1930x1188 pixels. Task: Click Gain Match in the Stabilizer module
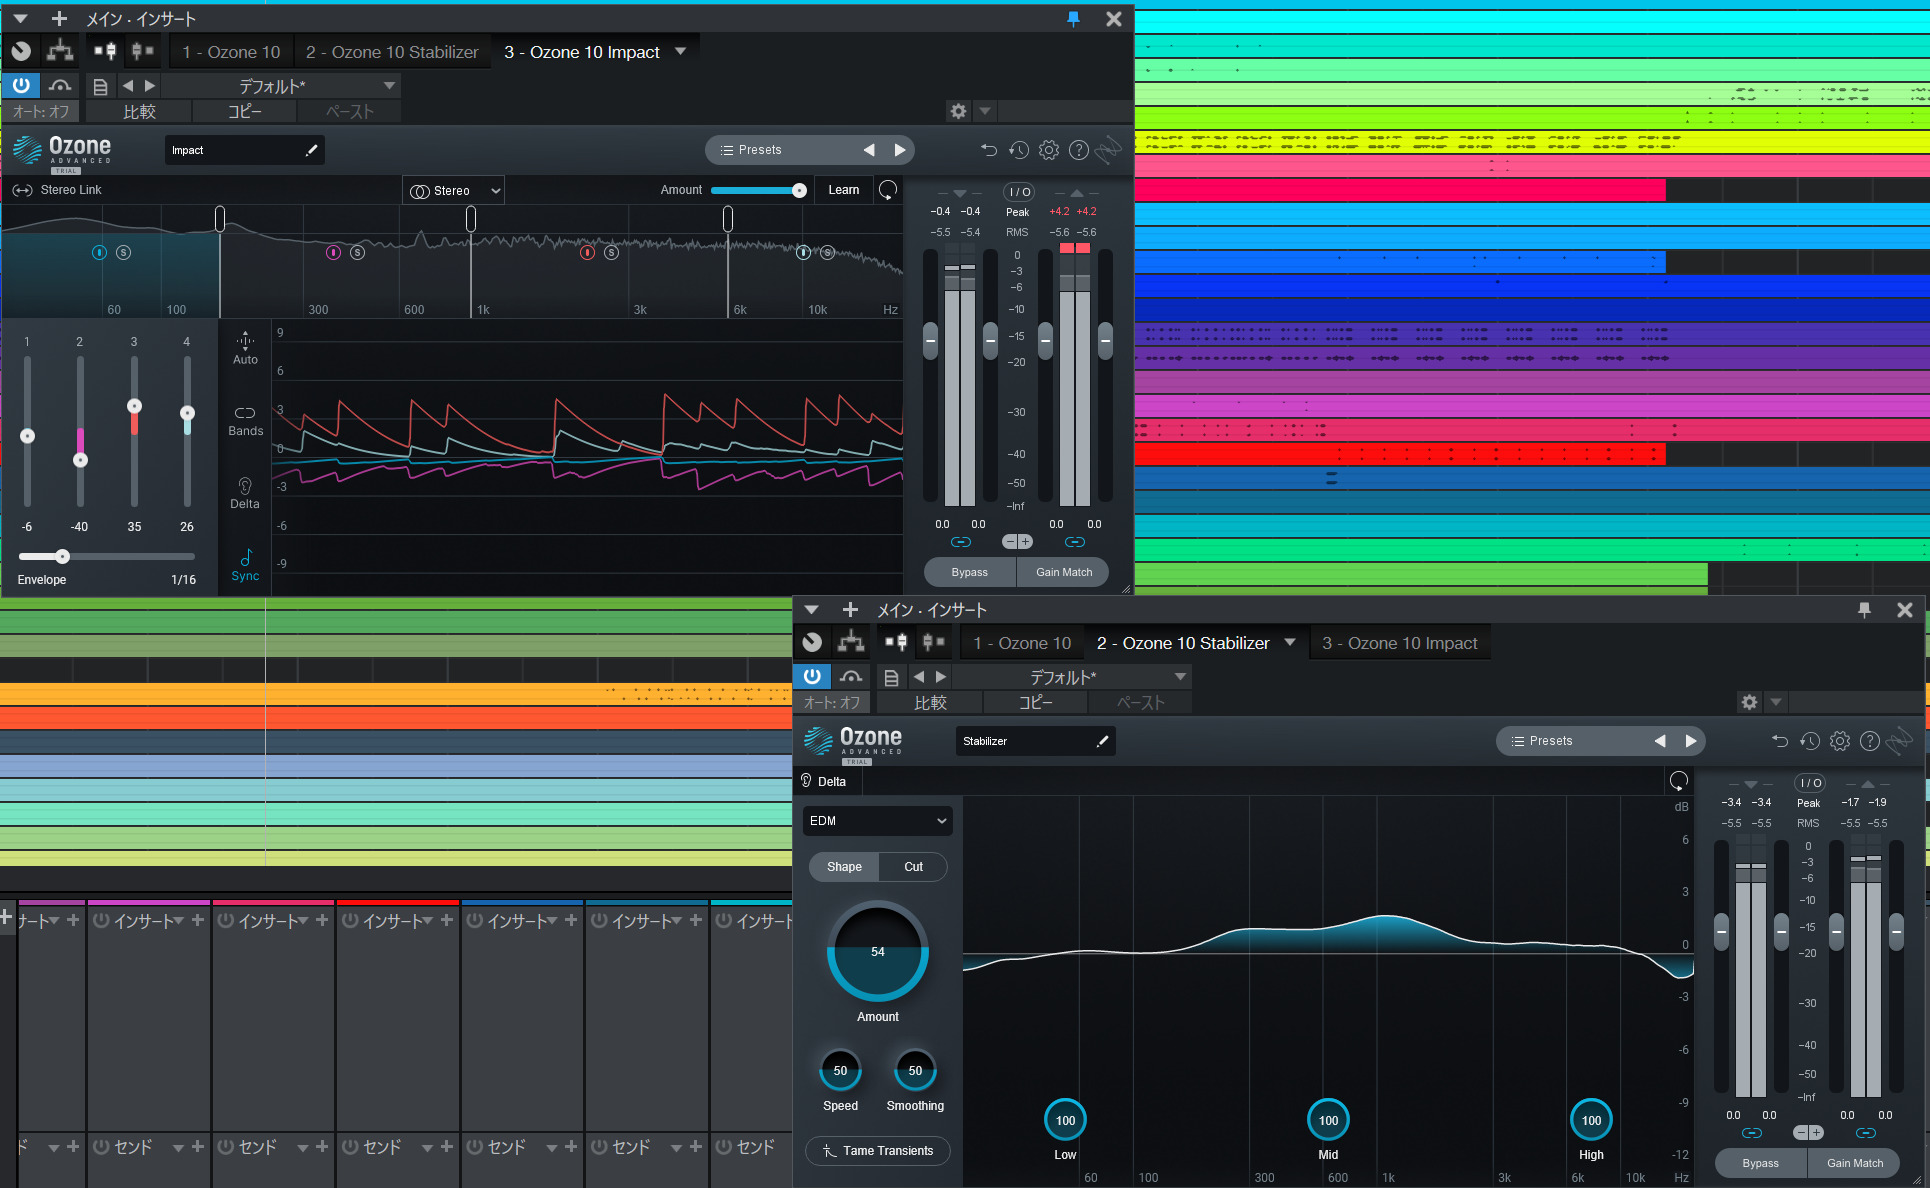(x=1855, y=1163)
